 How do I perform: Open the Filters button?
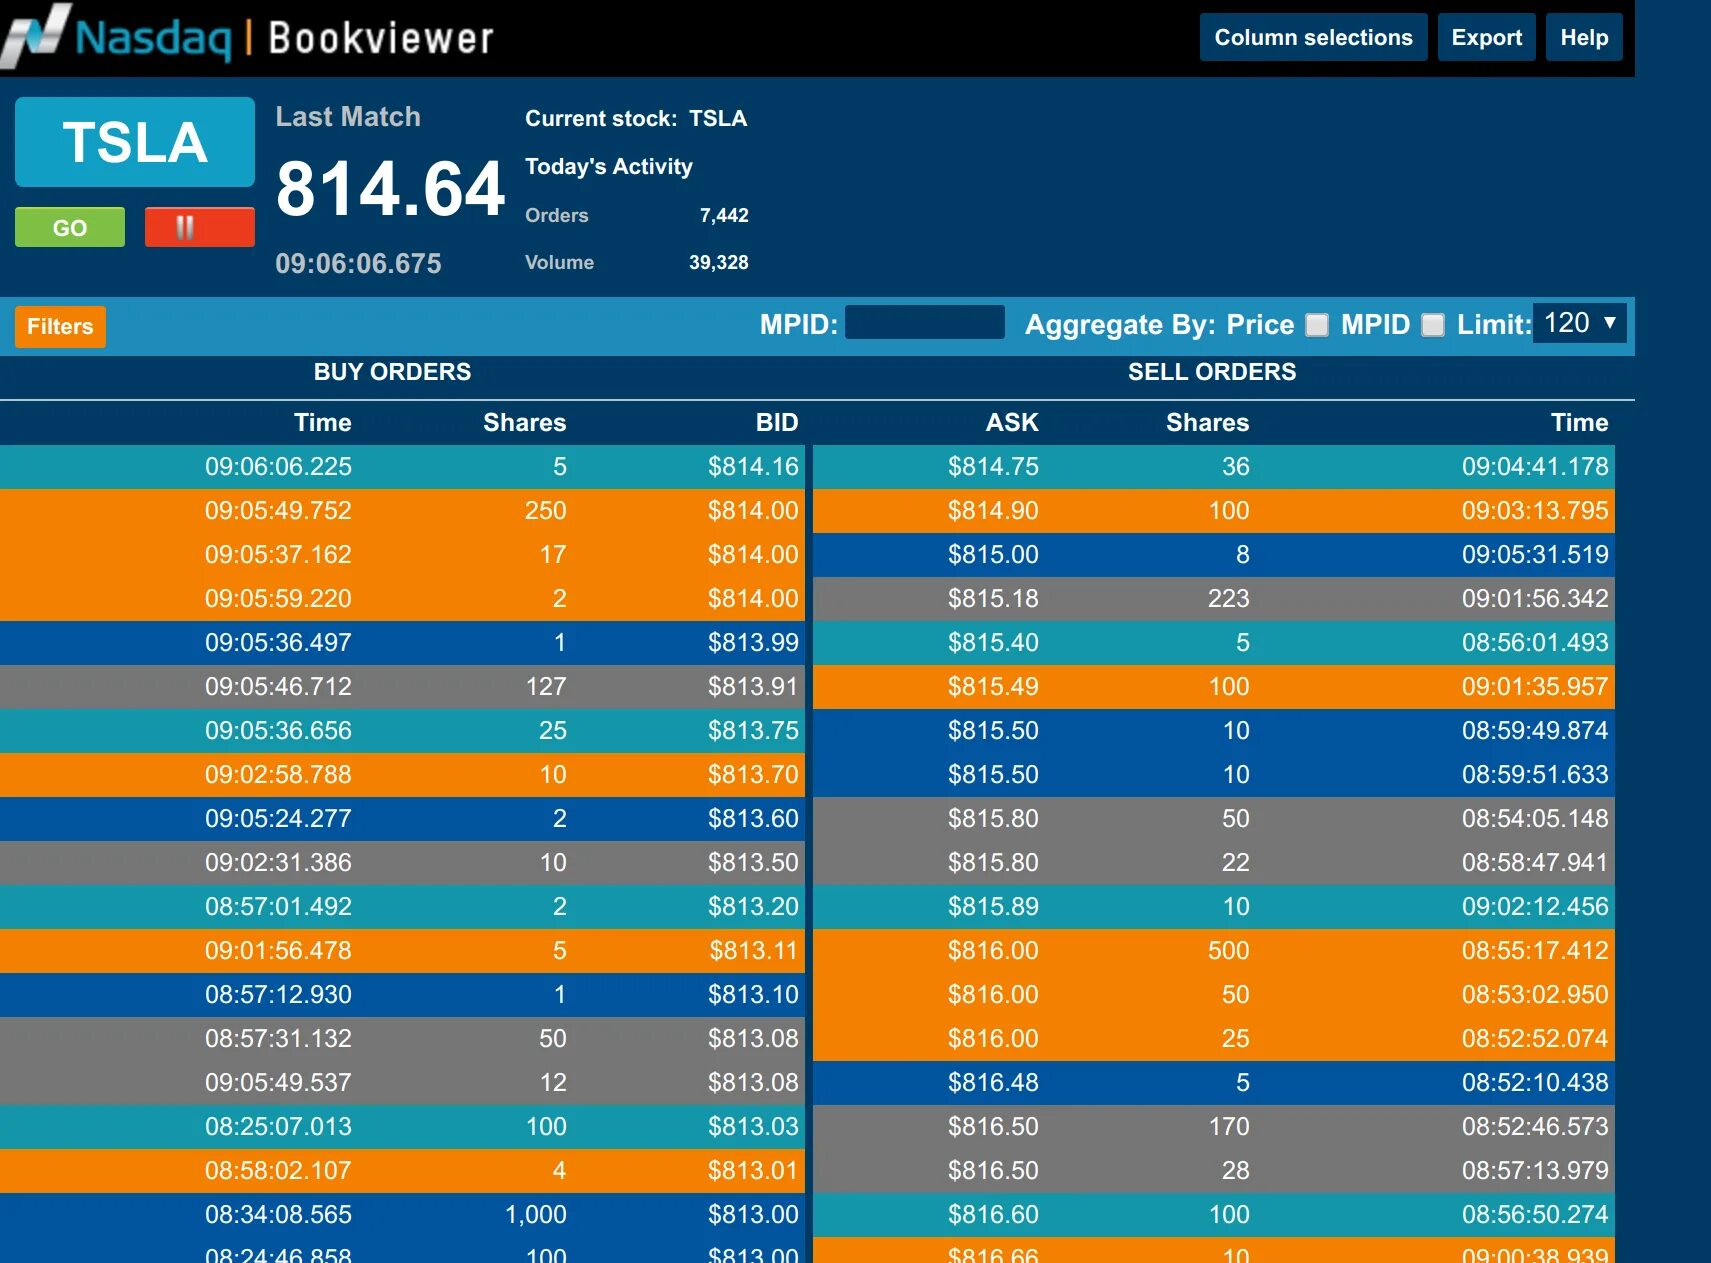pos(60,326)
